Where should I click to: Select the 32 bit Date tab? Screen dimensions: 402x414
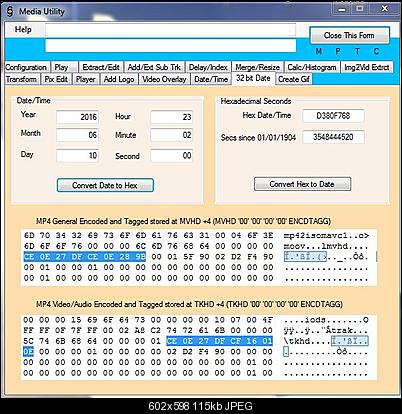click(x=253, y=78)
